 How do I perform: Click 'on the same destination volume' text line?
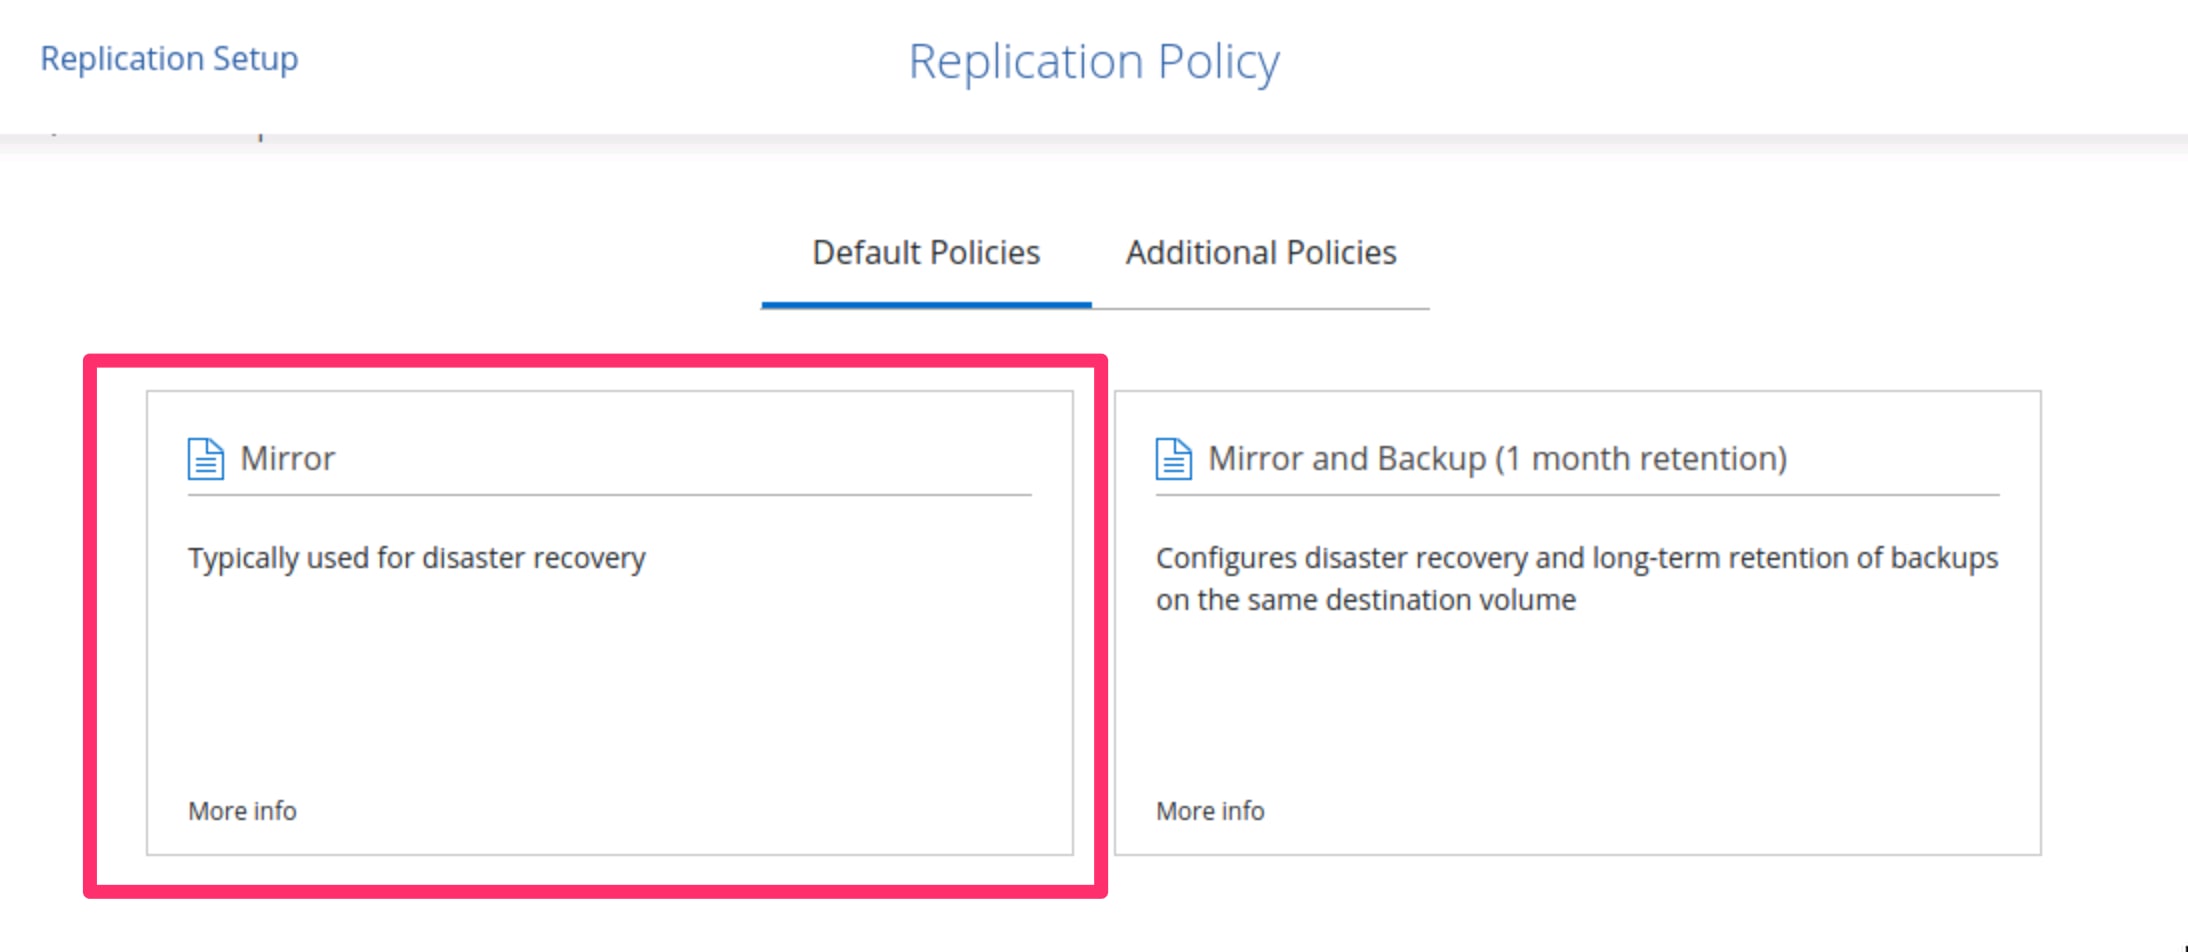coord(1365,600)
